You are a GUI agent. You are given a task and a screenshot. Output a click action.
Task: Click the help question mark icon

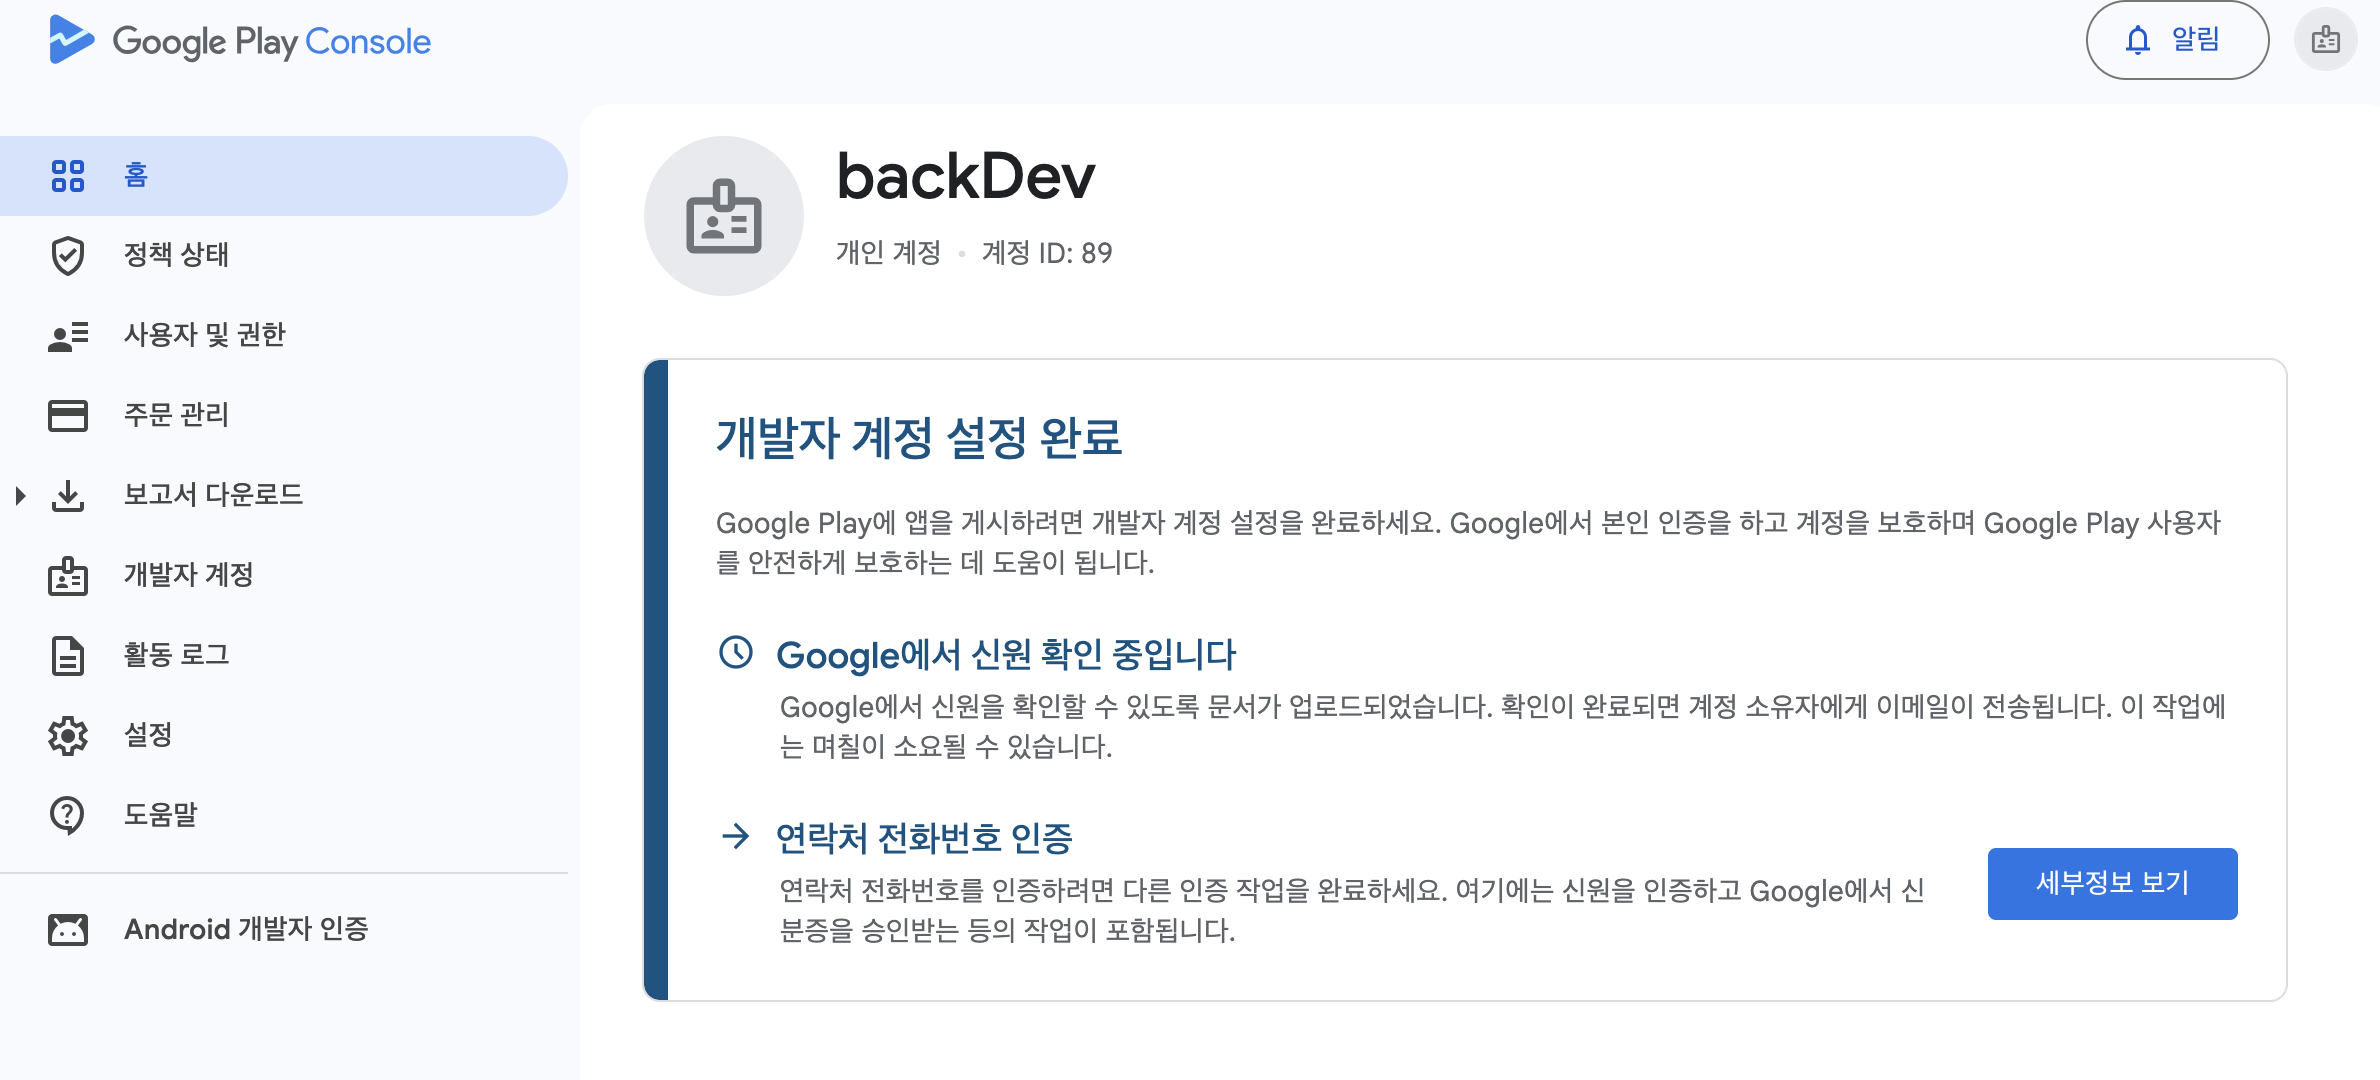tap(68, 815)
